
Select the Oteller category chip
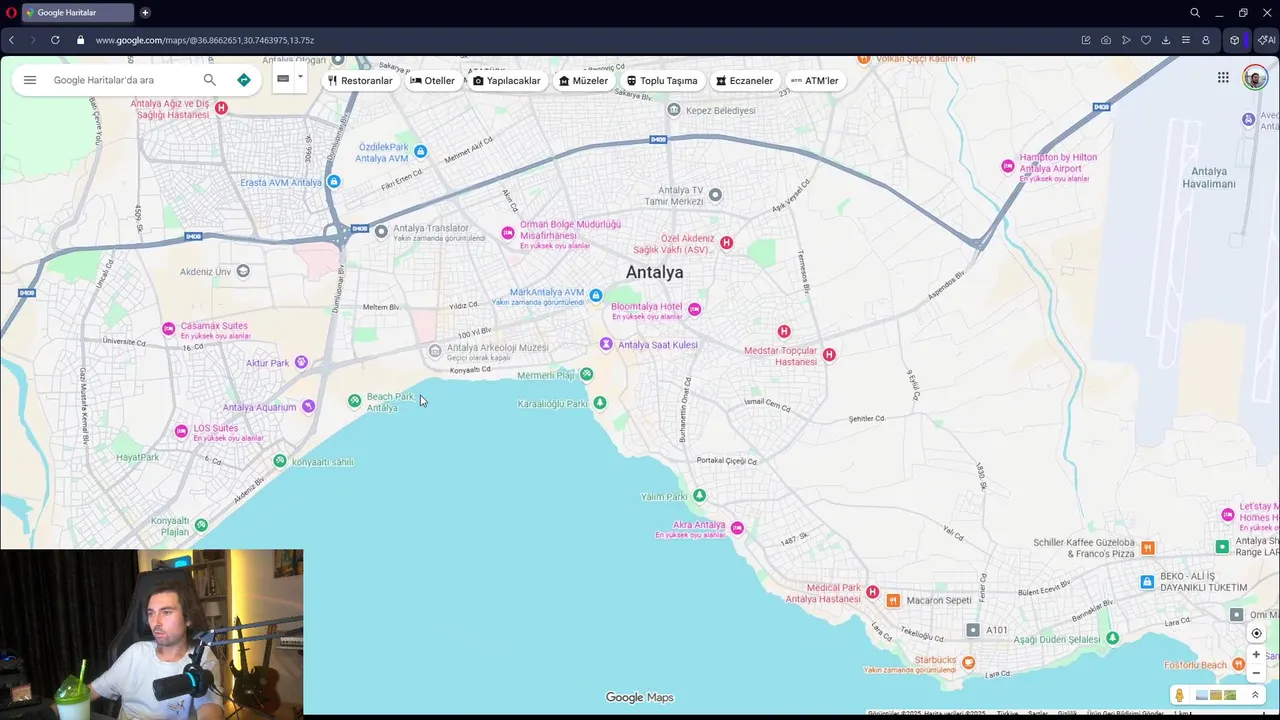coord(432,81)
